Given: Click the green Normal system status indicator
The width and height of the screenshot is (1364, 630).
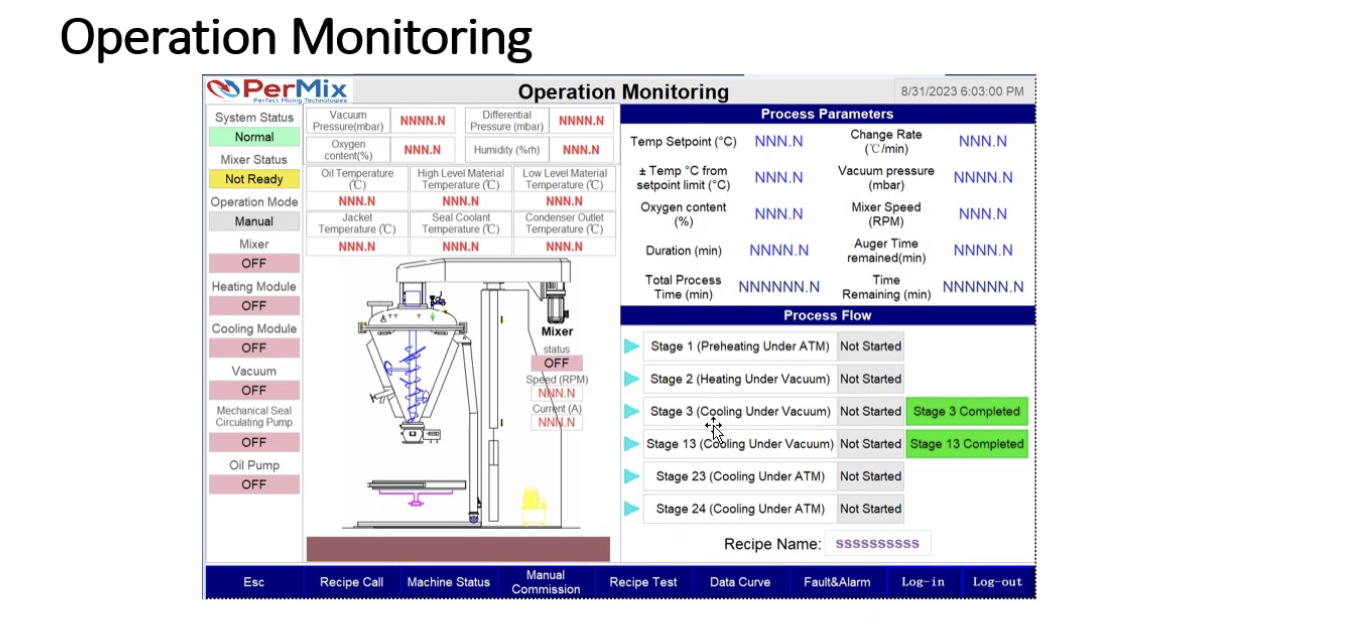Looking at the screenshot, I should point(253,138).
